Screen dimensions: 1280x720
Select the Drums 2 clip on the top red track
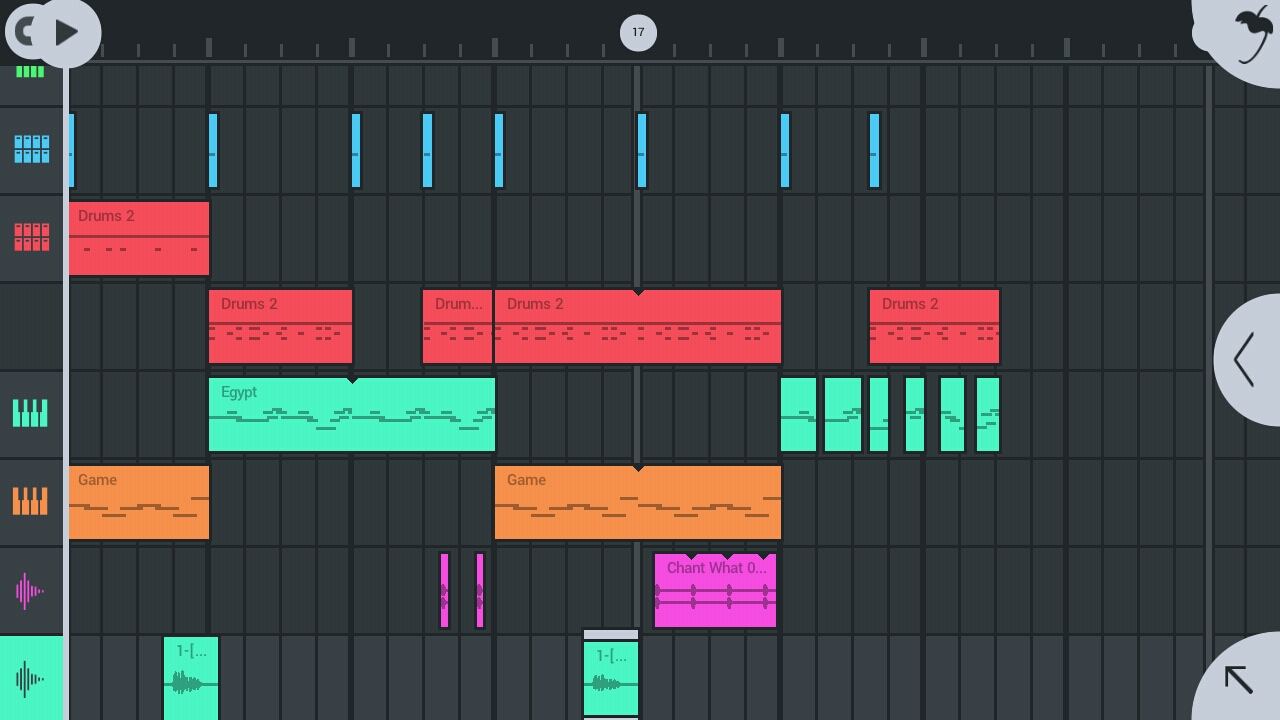pyautogui.click(x=139, y=238)
